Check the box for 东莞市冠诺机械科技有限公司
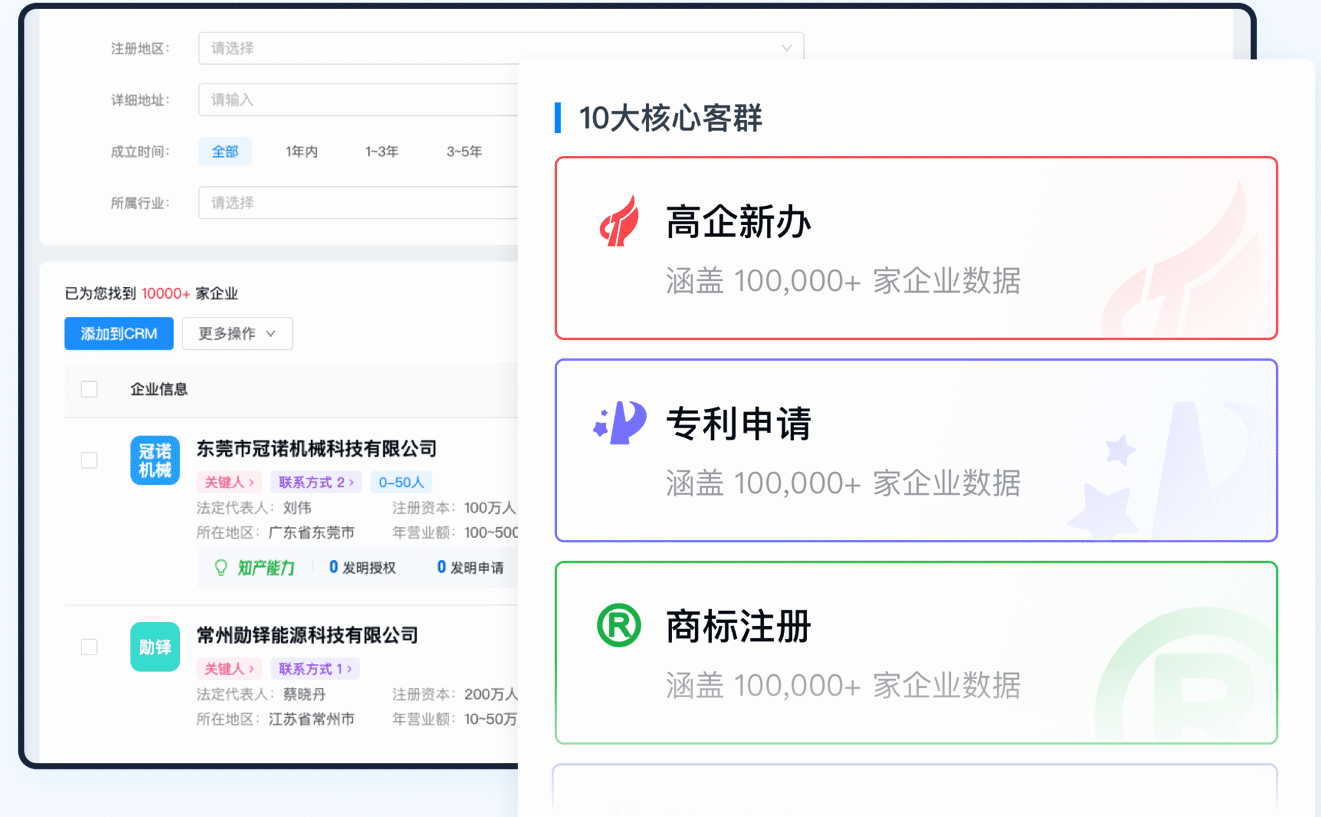The width and height of the screenshot is (1321, 817). 89,460
